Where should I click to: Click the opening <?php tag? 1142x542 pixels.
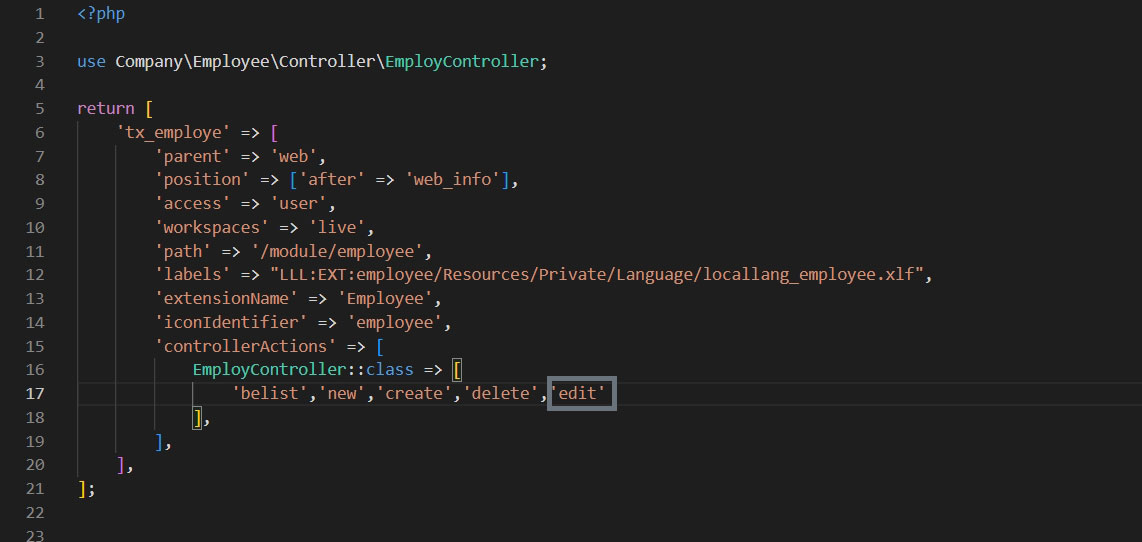click(x=101, y=14)
